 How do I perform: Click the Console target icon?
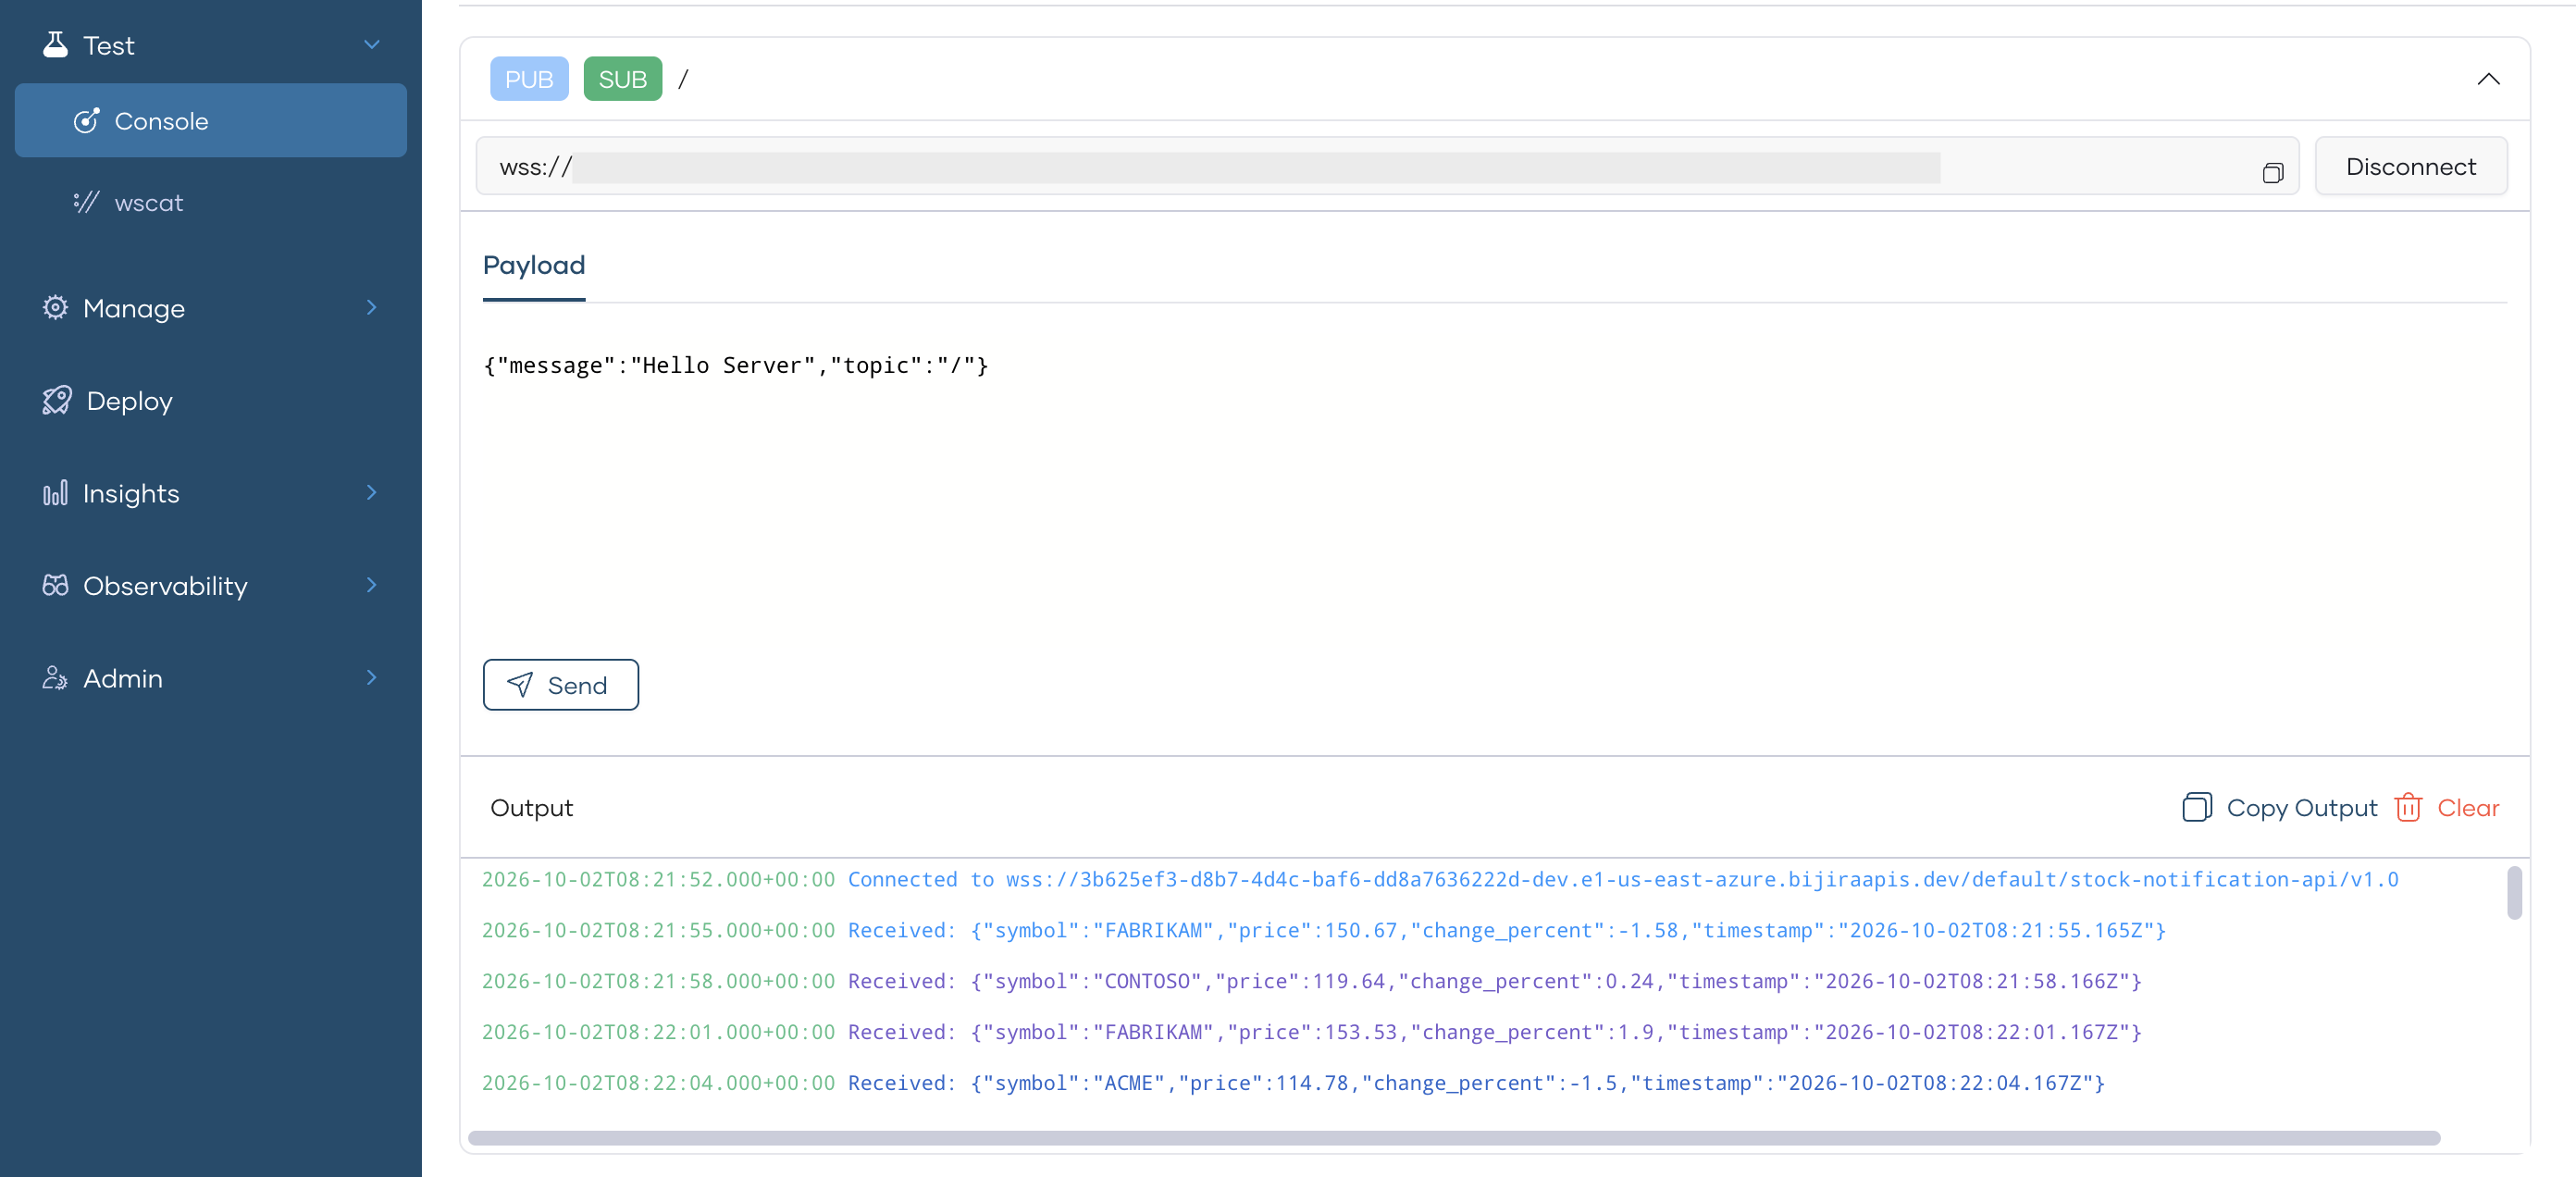[x=87, y=120]
